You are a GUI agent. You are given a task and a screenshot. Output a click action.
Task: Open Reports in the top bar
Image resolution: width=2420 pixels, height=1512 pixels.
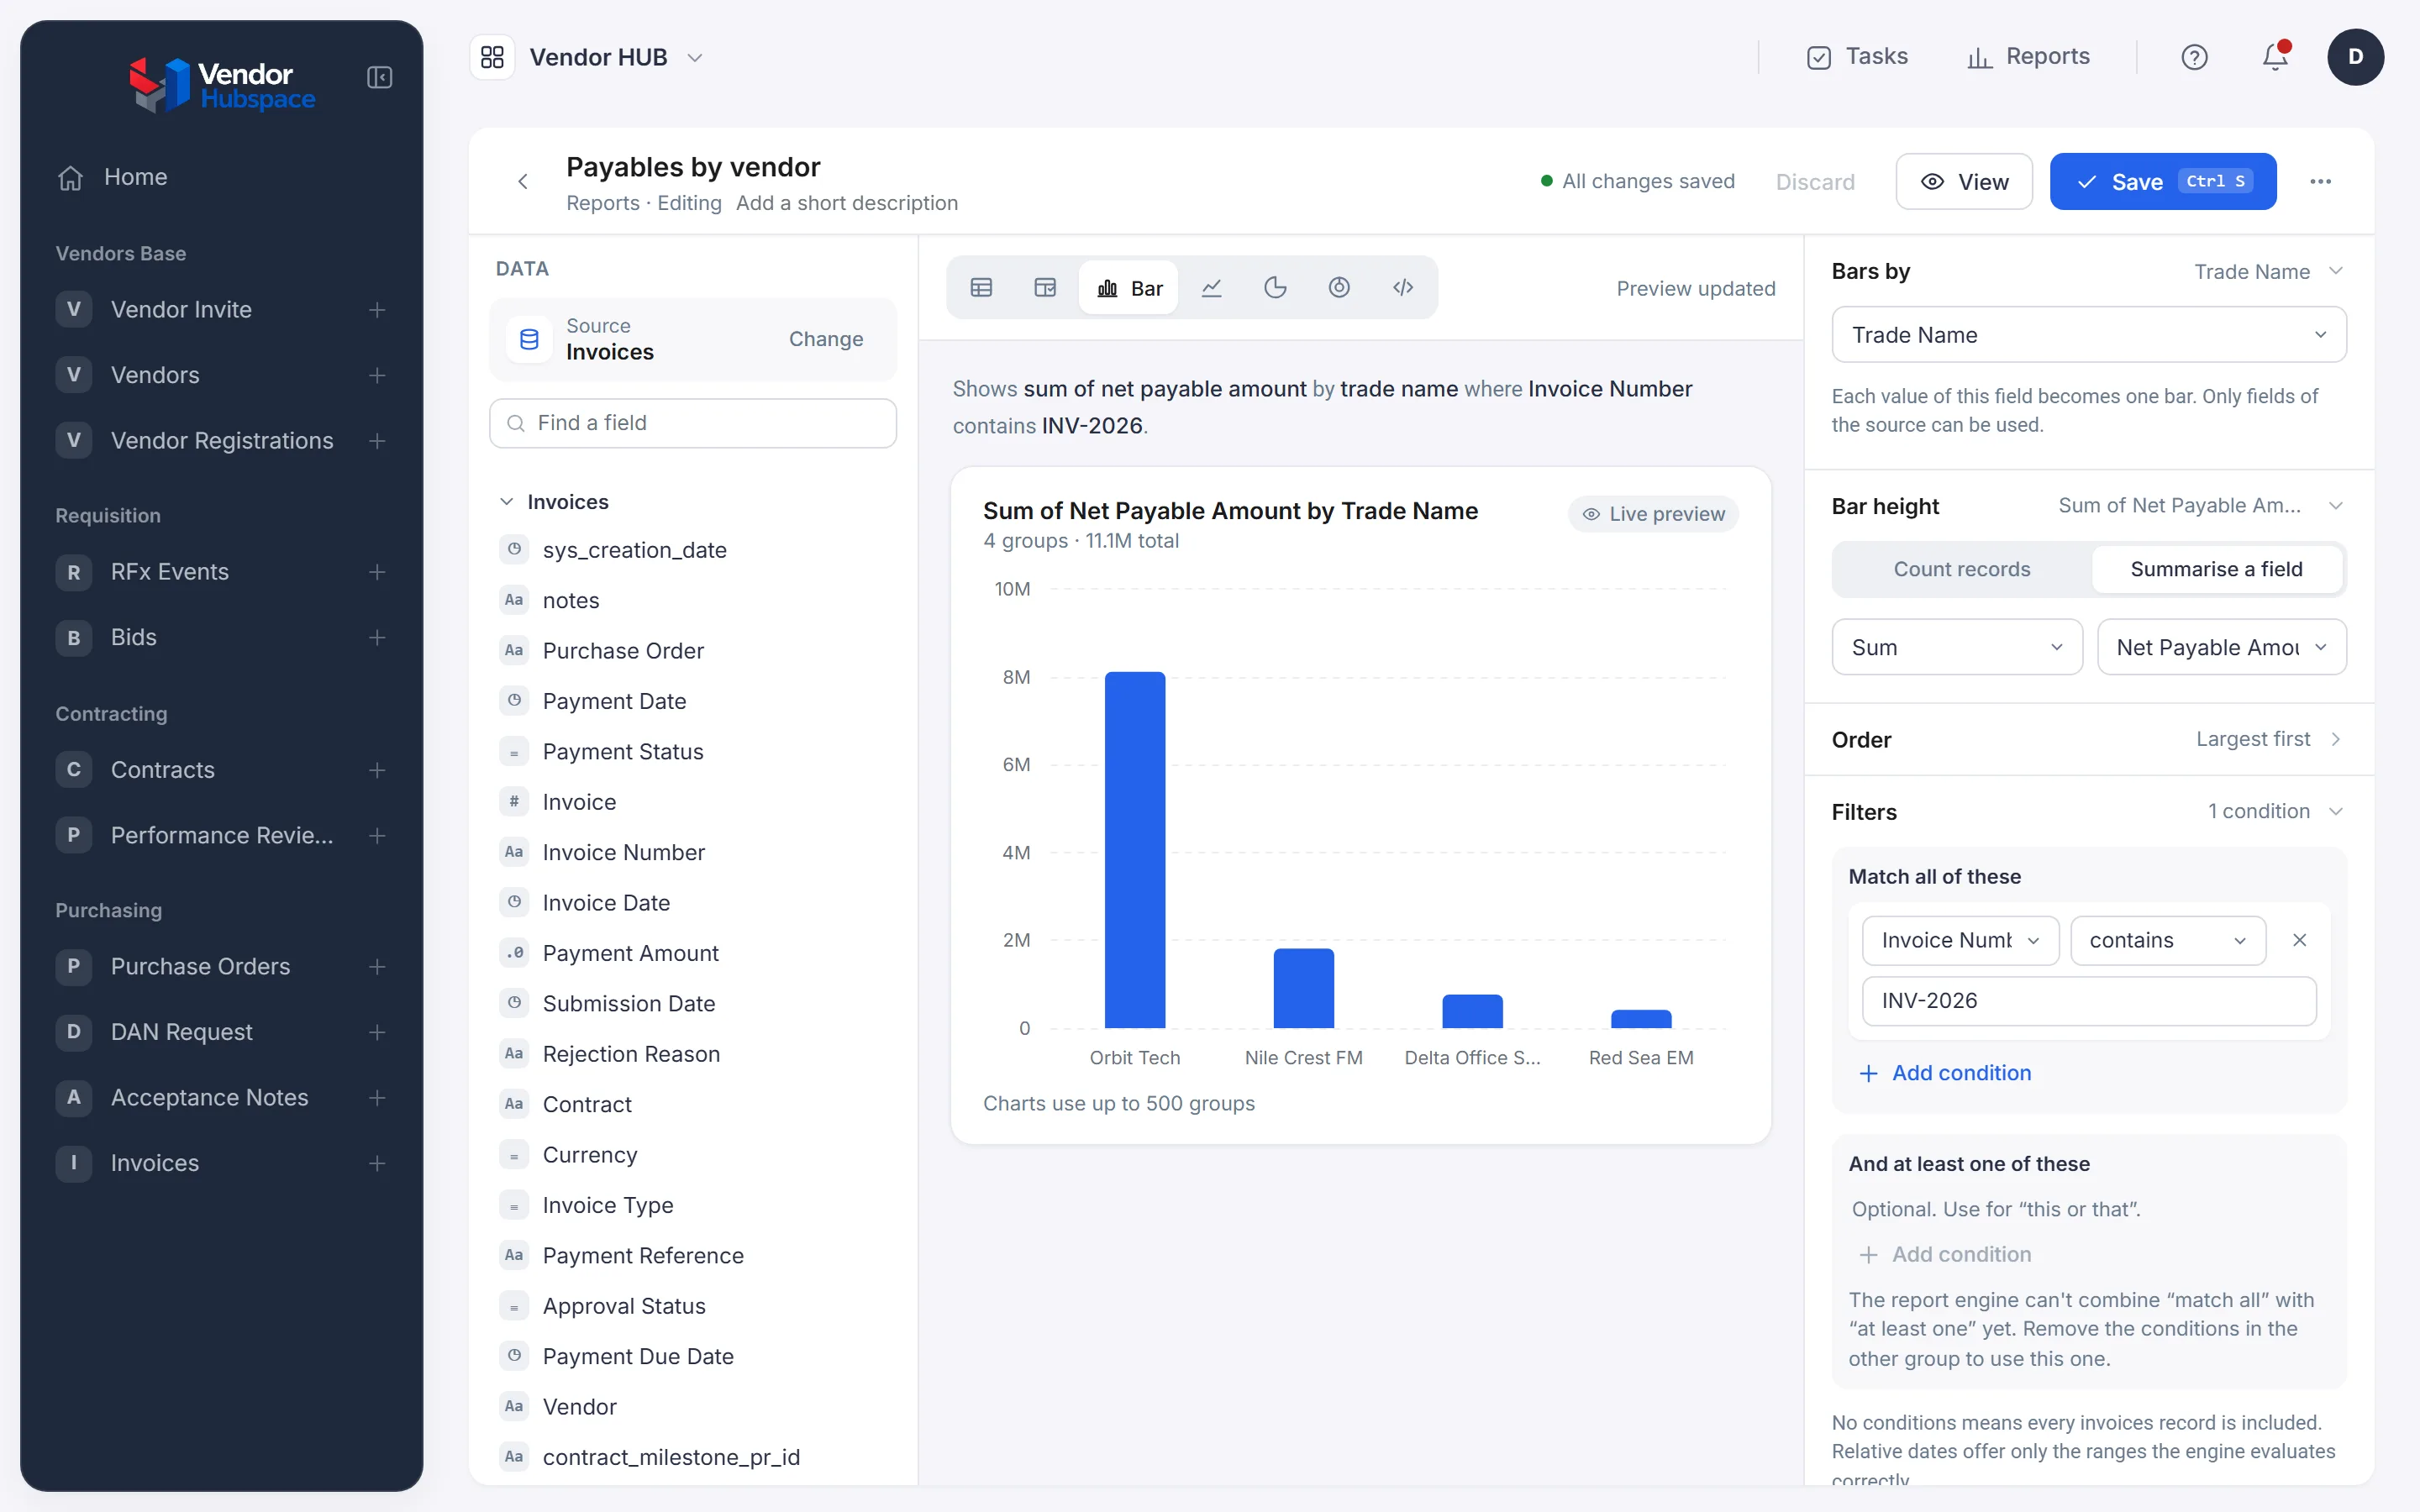2028,57
